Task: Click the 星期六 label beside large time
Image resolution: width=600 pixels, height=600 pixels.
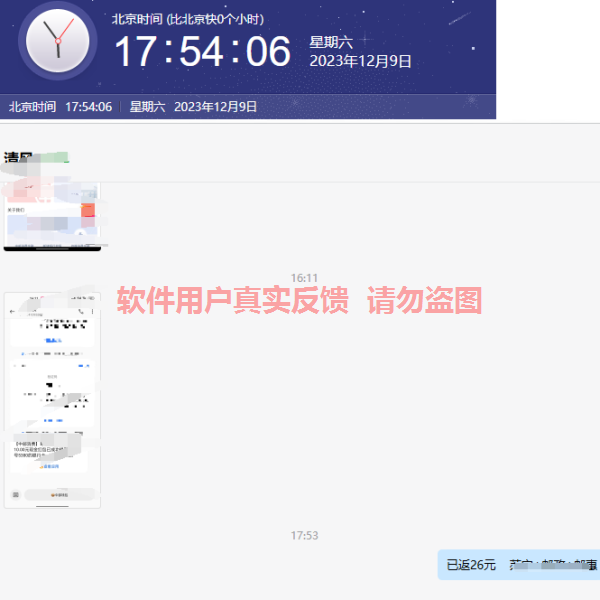Action: (330, 42)
